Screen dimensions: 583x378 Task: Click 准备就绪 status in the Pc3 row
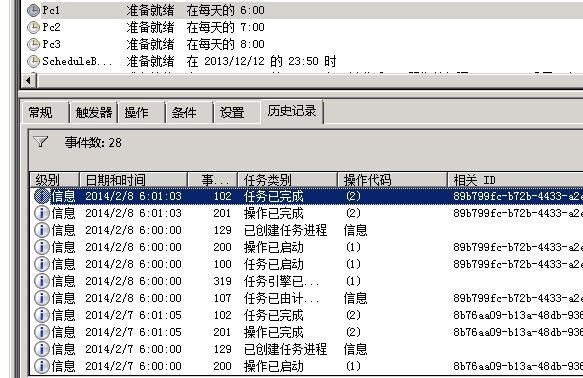click(x=150, y=44)
